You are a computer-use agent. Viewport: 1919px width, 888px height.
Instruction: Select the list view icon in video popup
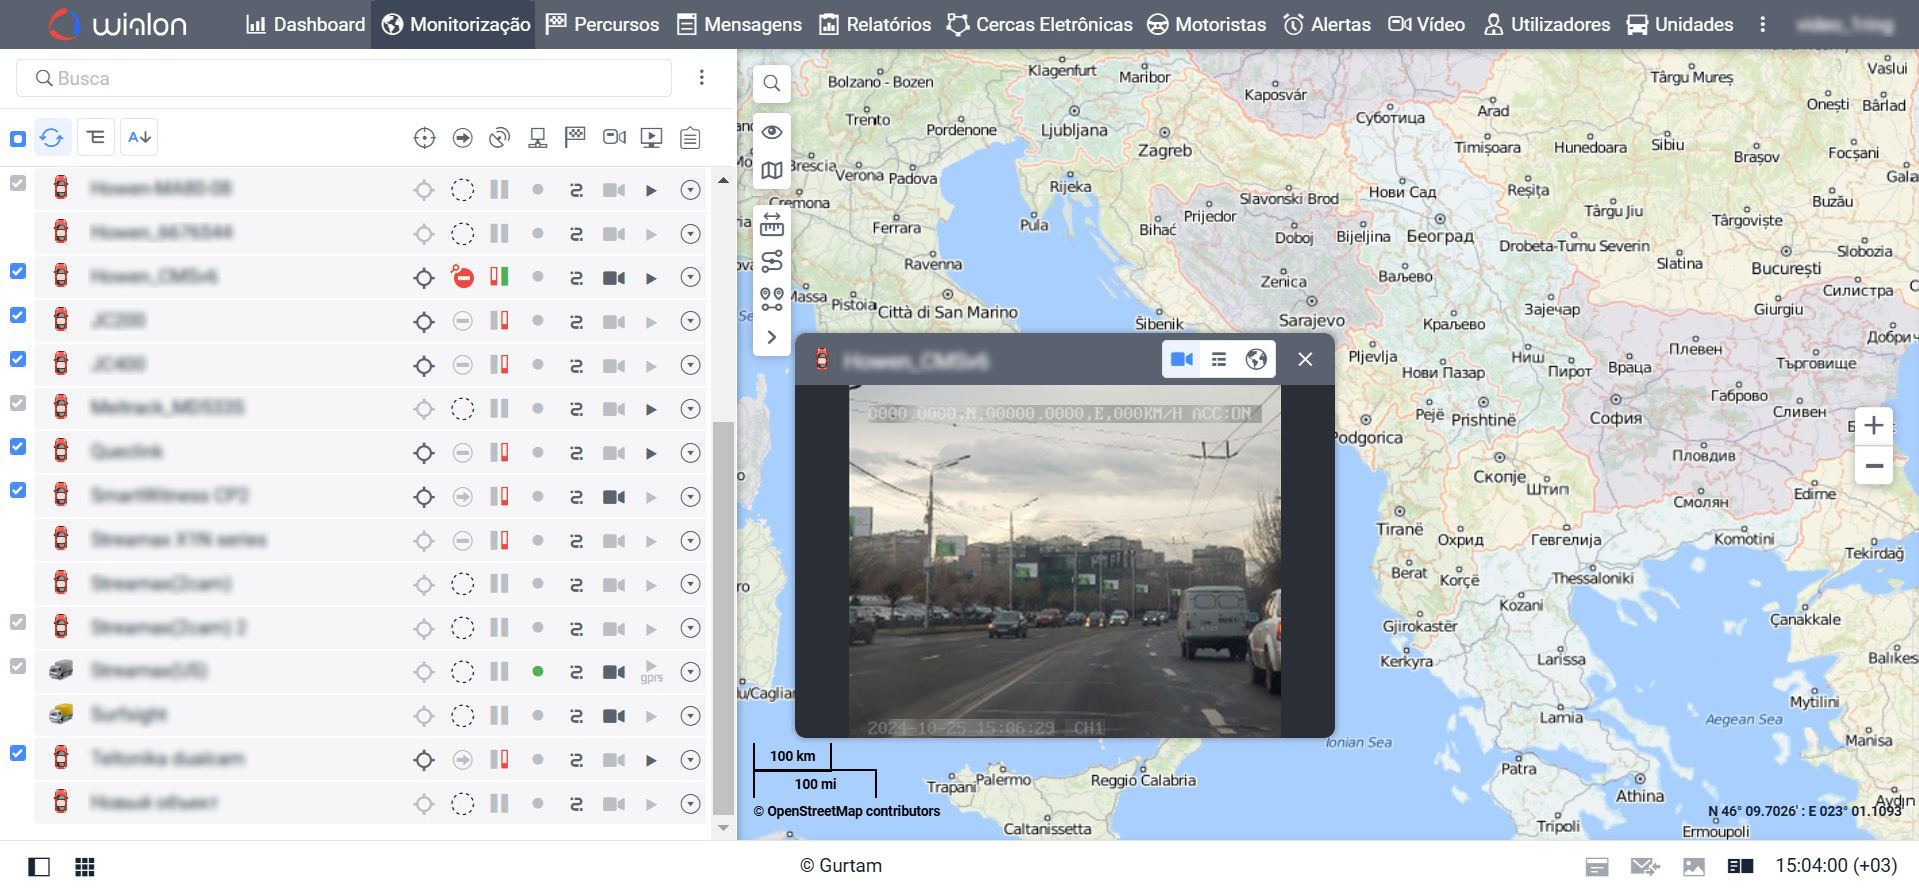click(x=1218, y=359)
